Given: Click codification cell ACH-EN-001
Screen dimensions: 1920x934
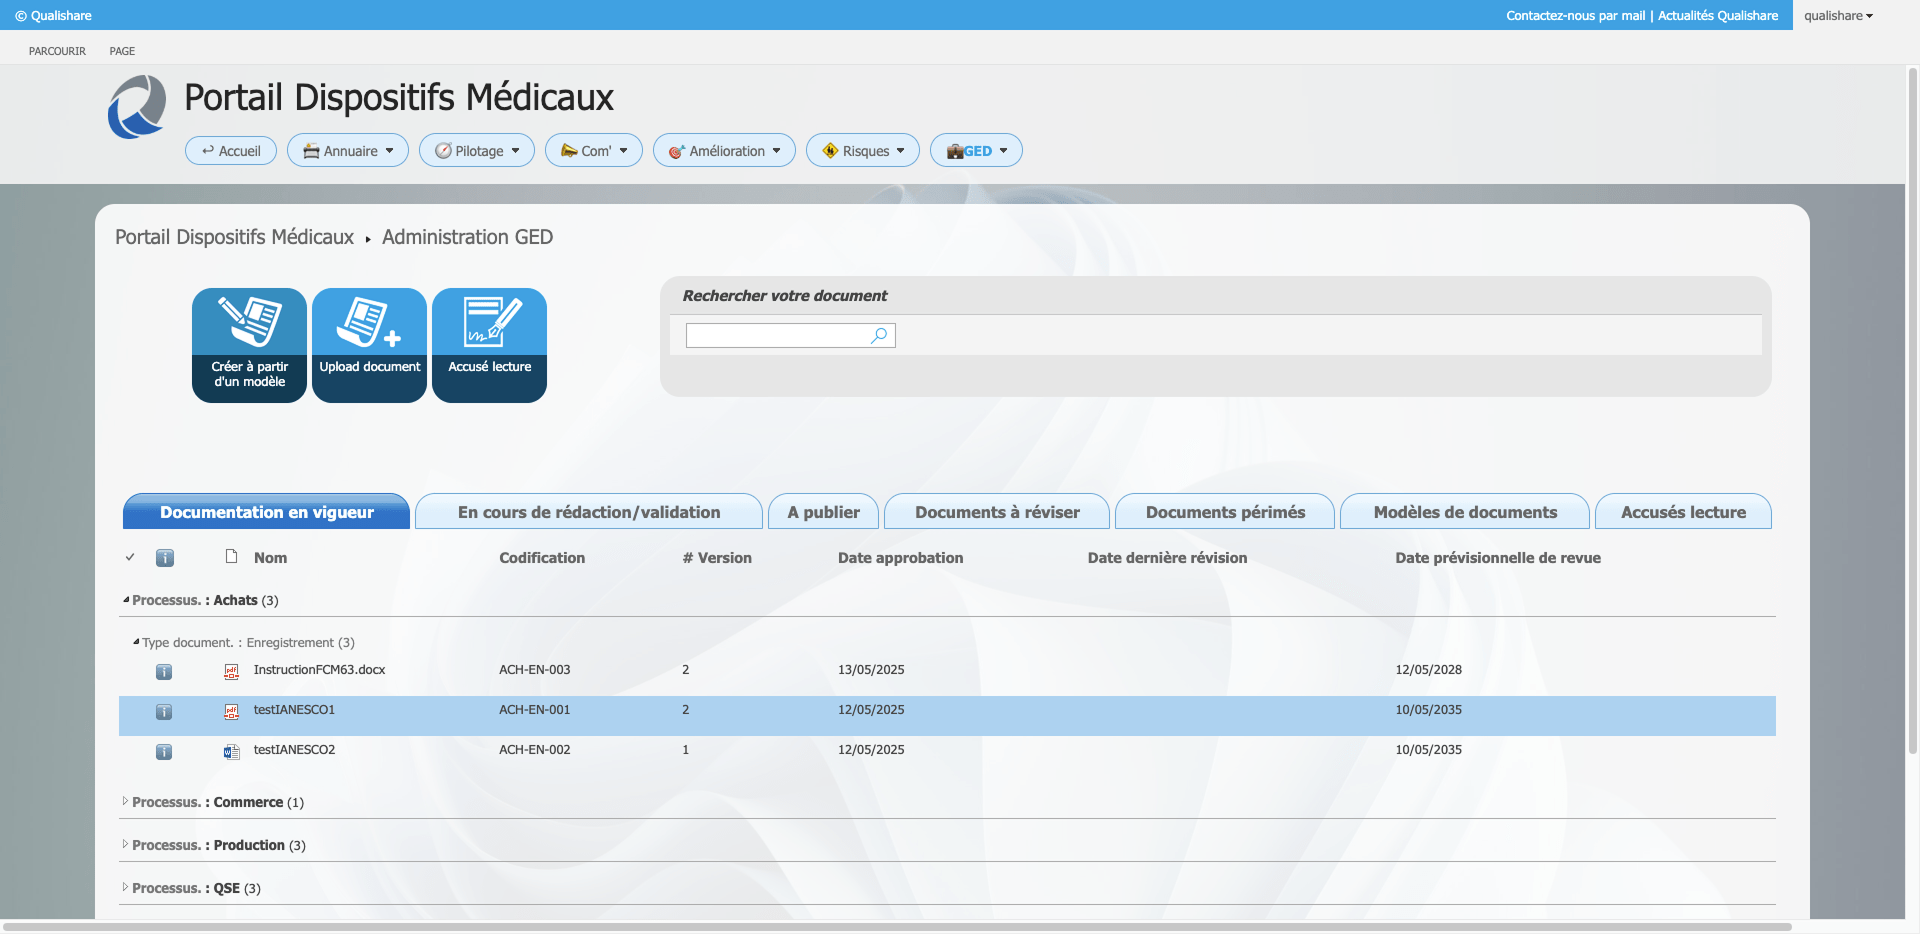Looking at the screenshot, I should (x=534, y=710).
